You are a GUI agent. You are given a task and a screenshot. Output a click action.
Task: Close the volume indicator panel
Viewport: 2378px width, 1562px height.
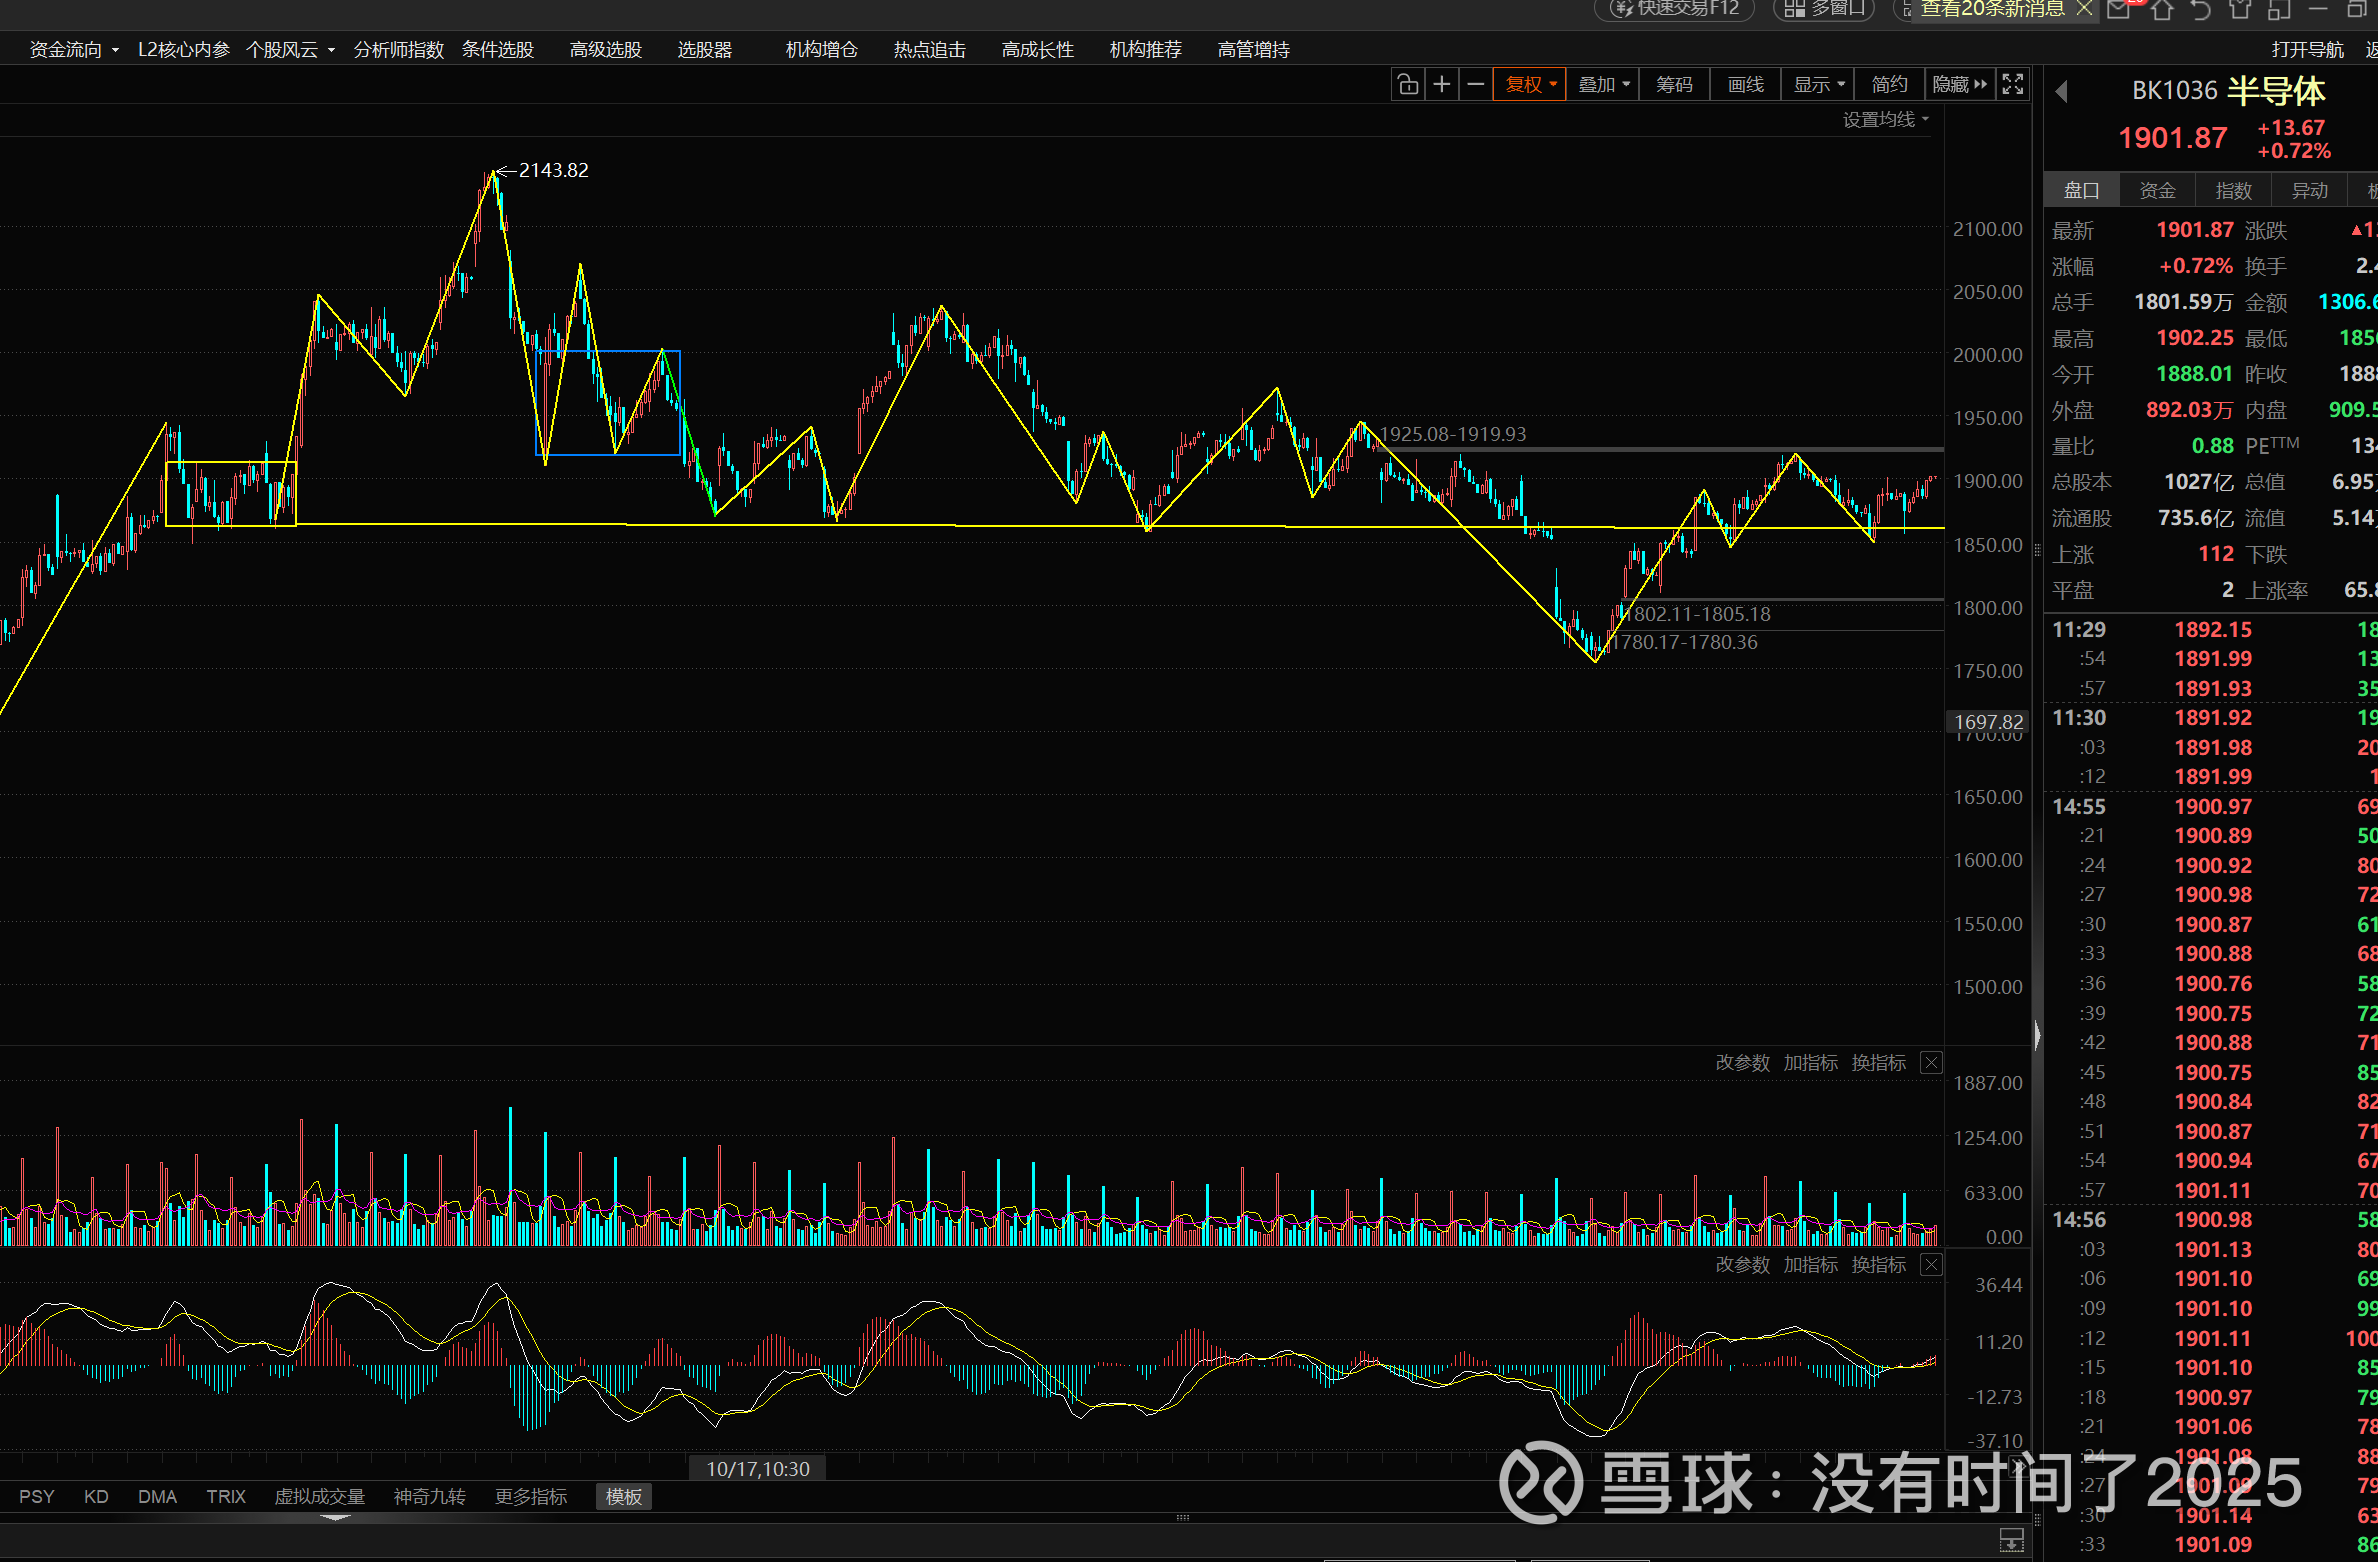1932,1063
